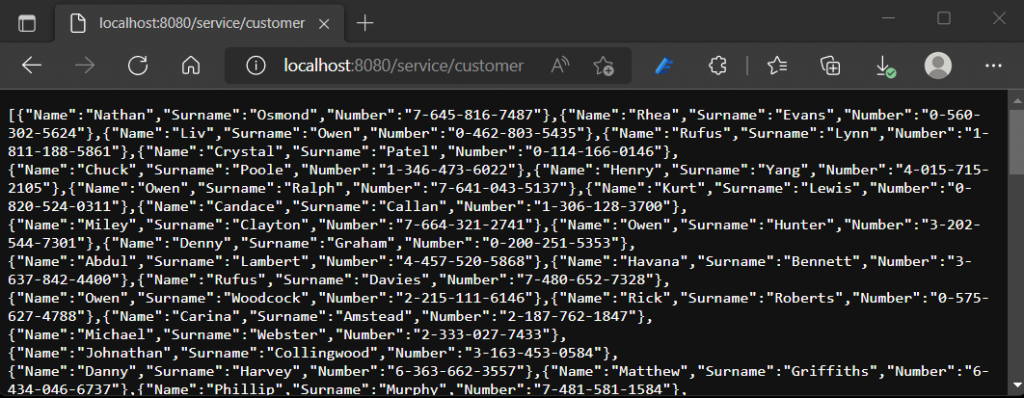
Task: Select the localhost:8080/service/customer tab
Action: click(x=189, y=24)
